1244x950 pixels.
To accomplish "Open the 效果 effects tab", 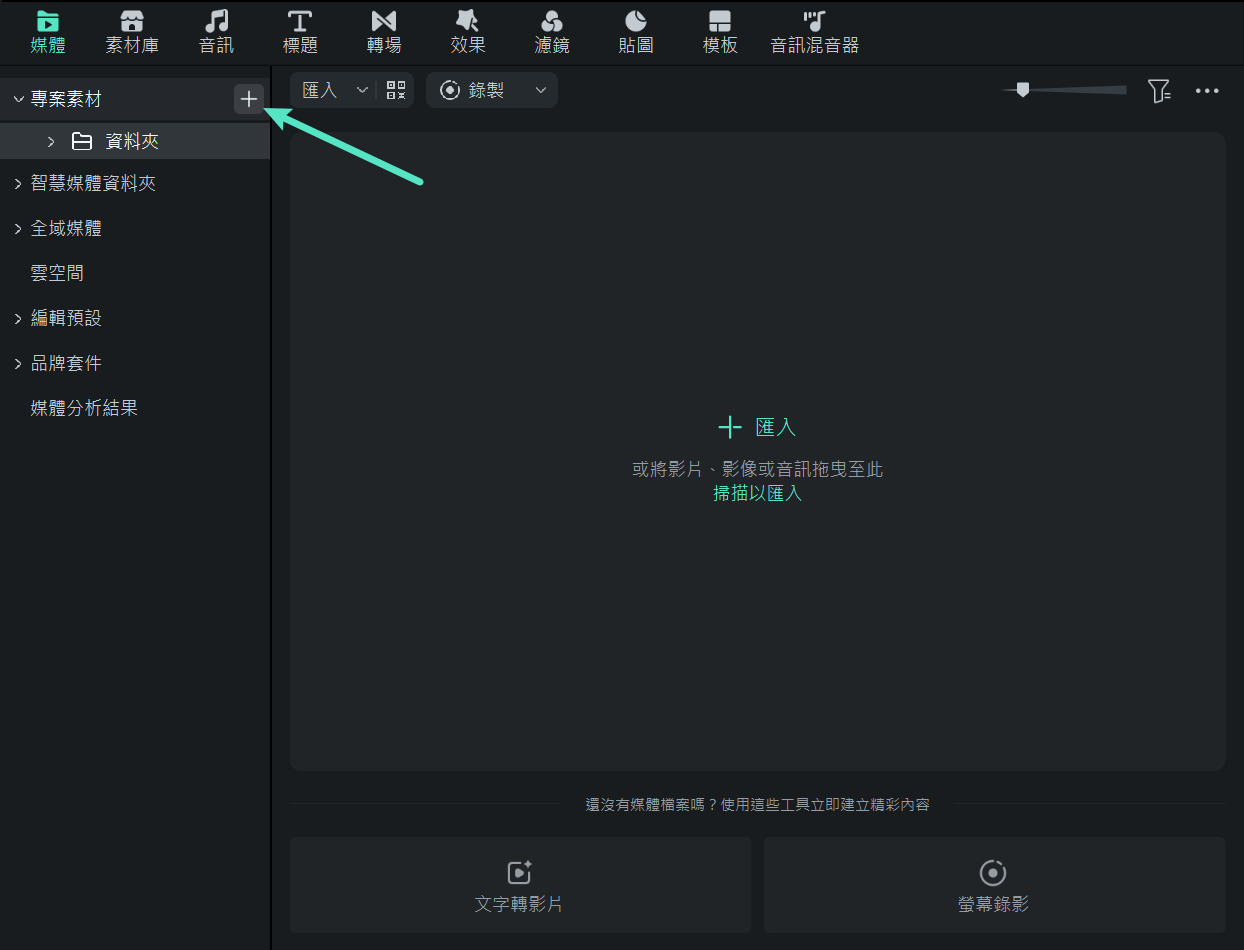I will click(468, 32).
